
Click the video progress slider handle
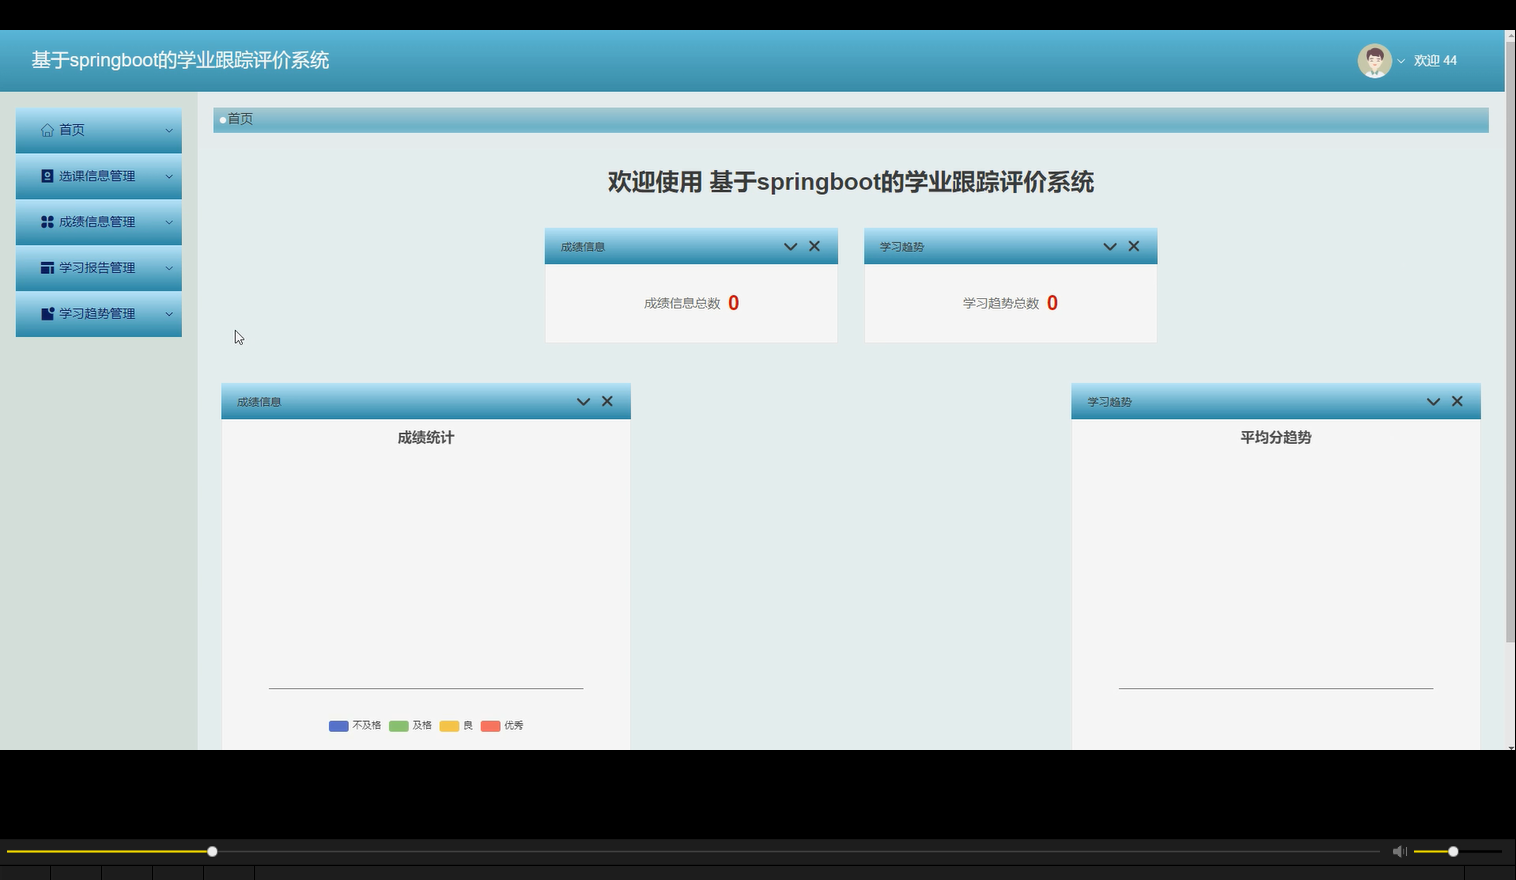pos(212,851)
